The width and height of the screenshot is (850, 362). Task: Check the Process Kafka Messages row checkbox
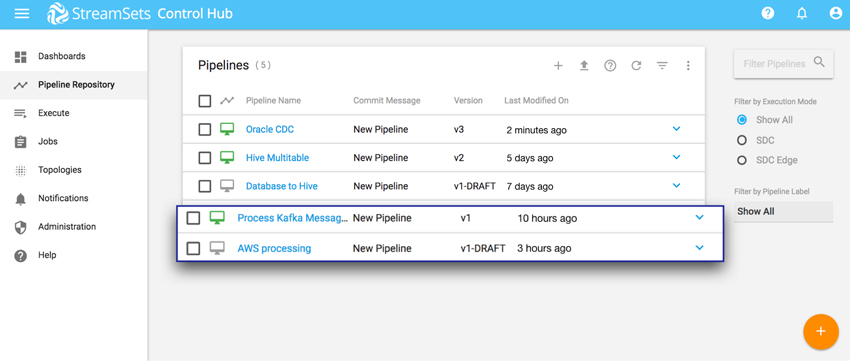click(x=194, y=218)
